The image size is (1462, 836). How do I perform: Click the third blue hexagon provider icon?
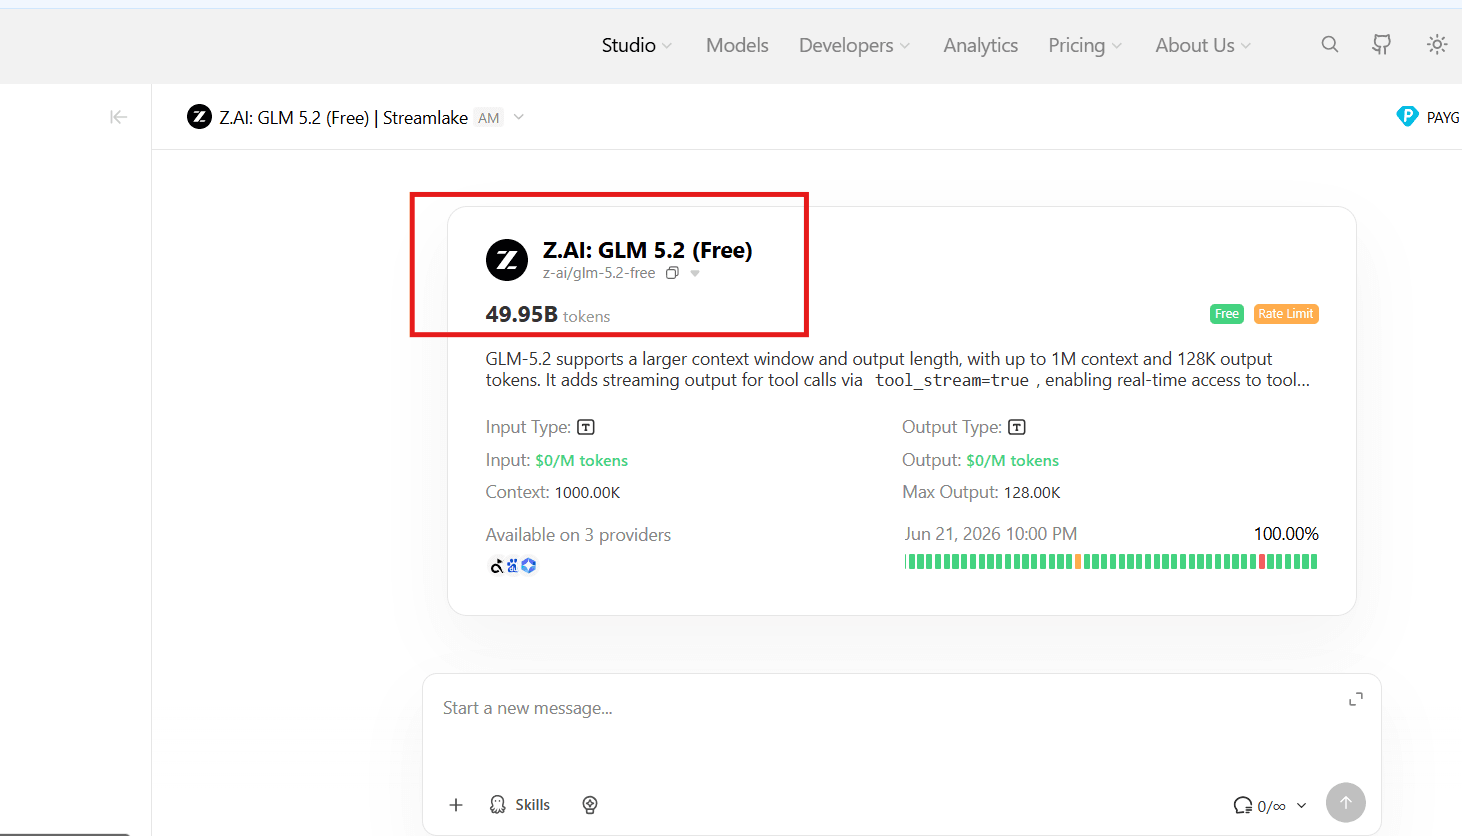[x=529, y=566]
